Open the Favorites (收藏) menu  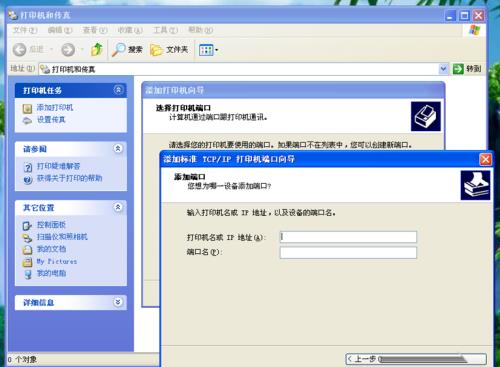(130, 30)
